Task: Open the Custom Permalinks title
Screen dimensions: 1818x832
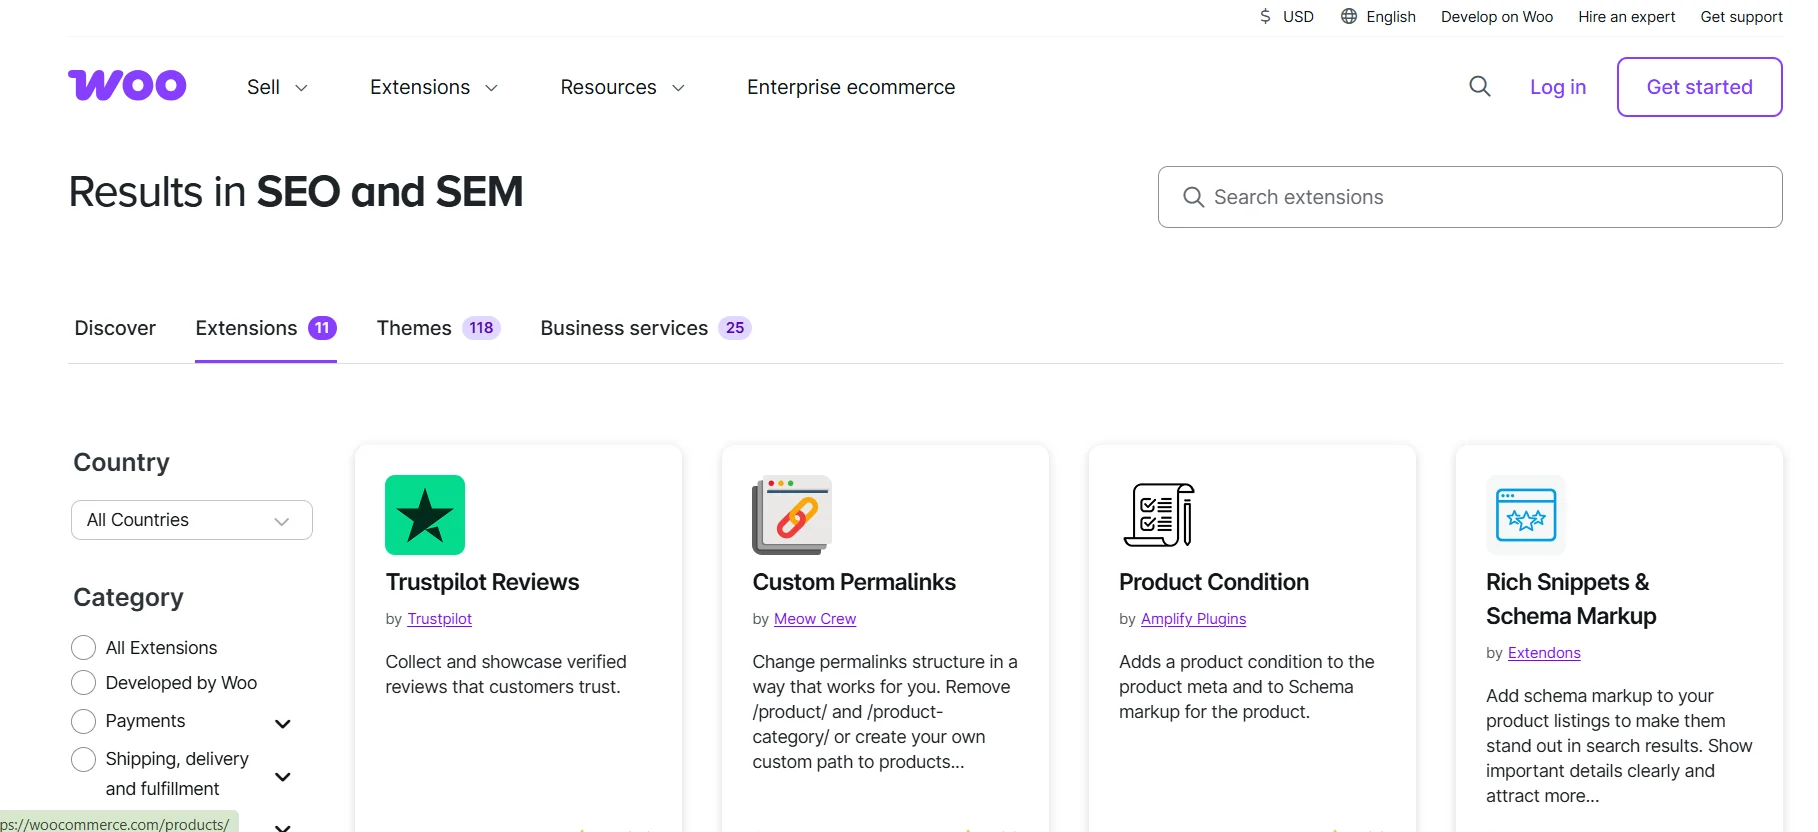Action: click(x=854, y=582)
